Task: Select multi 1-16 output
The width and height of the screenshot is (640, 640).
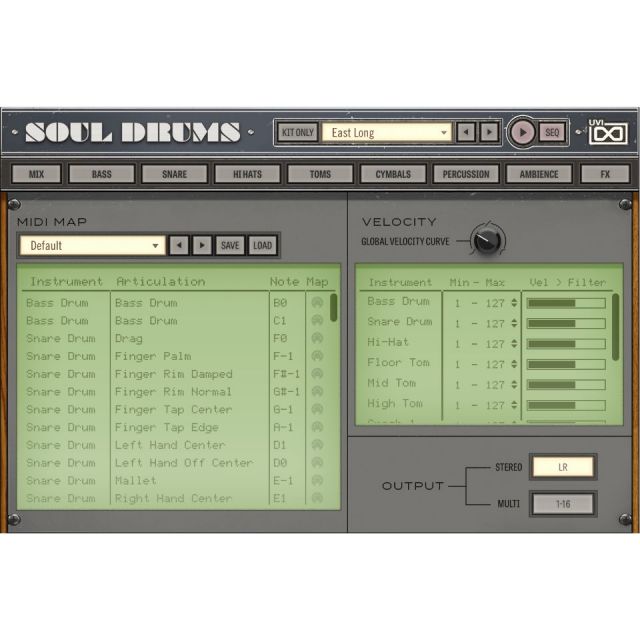Action: pos(563,504)
